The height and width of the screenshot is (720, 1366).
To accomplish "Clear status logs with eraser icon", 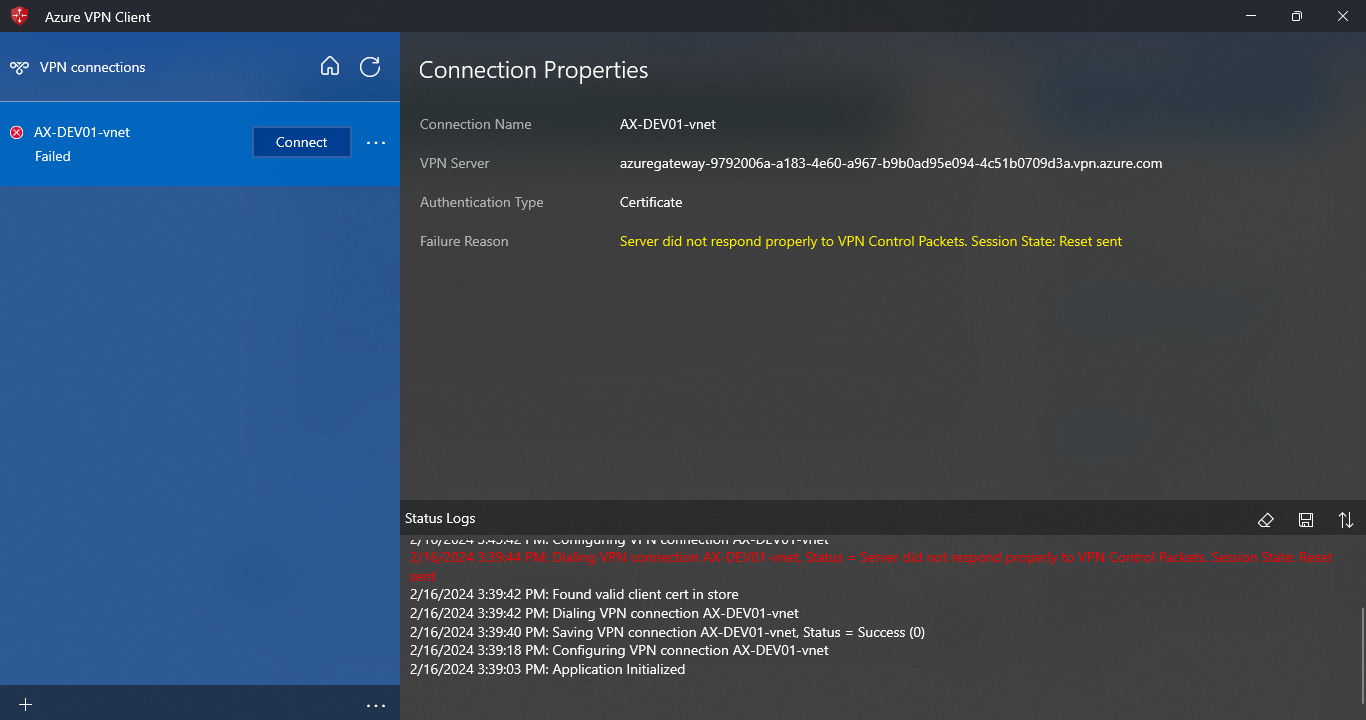I will coord(1265,520).
